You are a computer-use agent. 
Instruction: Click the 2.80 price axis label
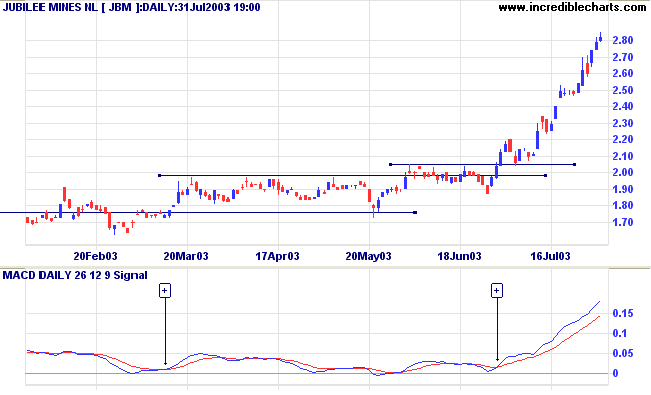point(623,40)
